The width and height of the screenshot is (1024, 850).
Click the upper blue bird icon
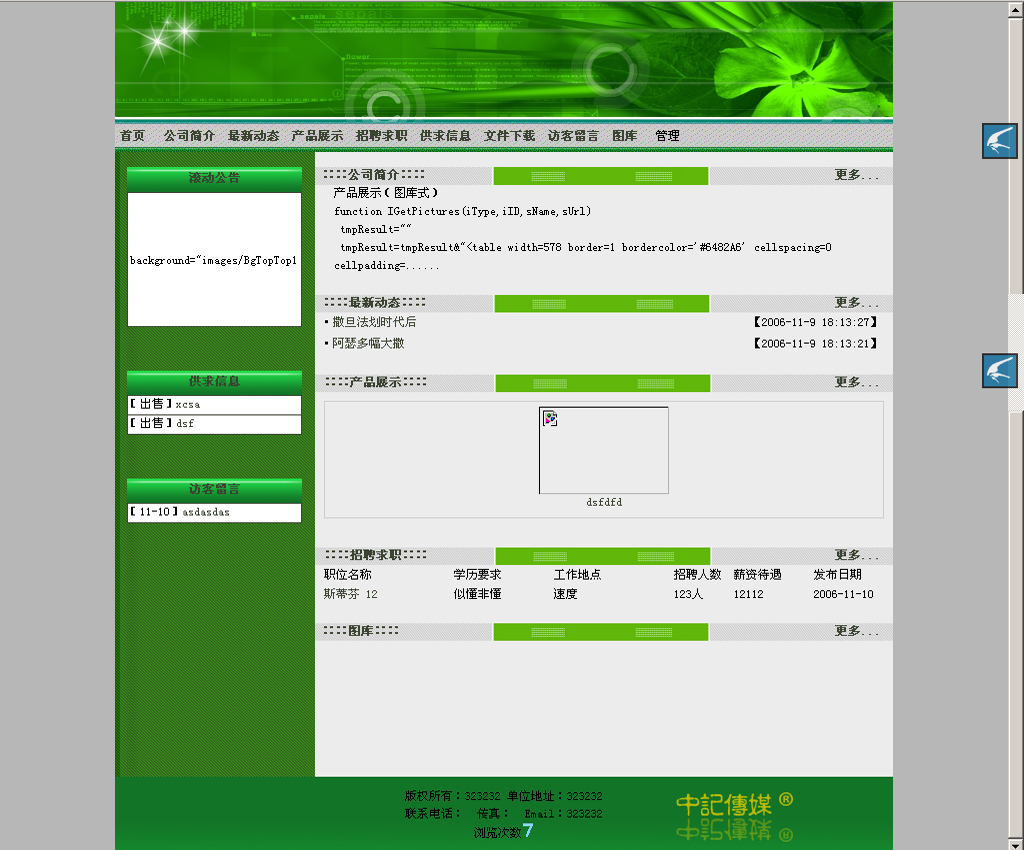point(999,141)
